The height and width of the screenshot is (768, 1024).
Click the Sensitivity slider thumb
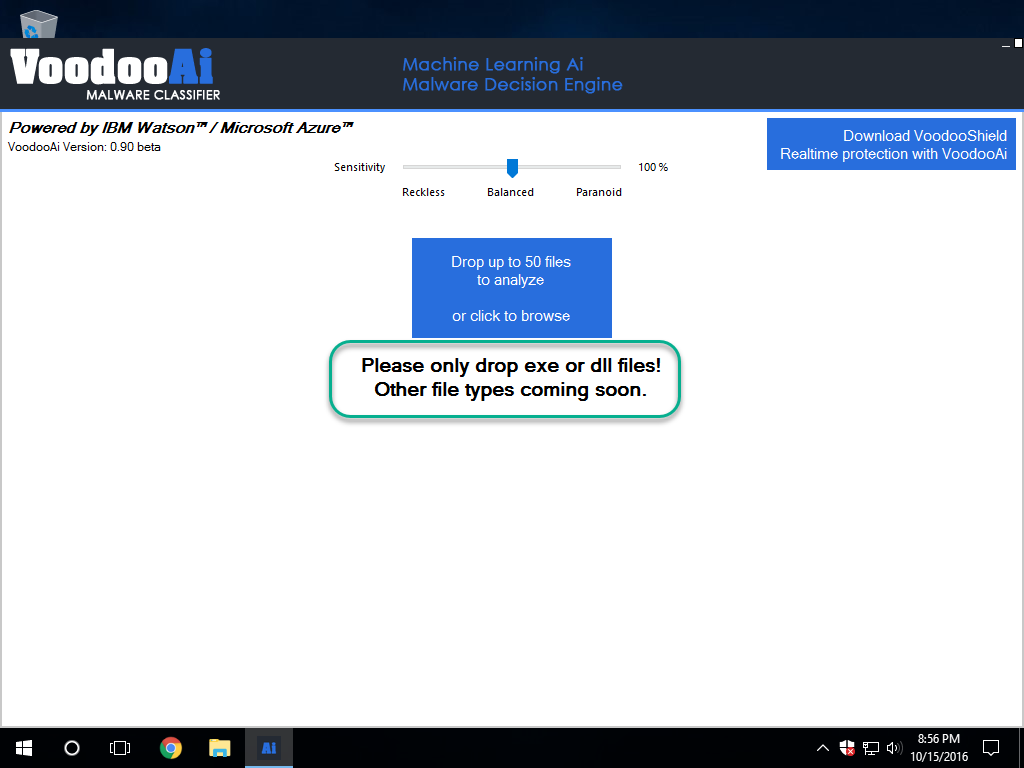(513, 168)
